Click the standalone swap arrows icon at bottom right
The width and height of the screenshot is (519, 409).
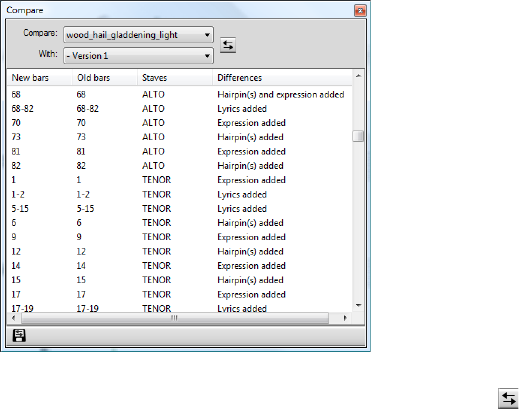point(508,398)
